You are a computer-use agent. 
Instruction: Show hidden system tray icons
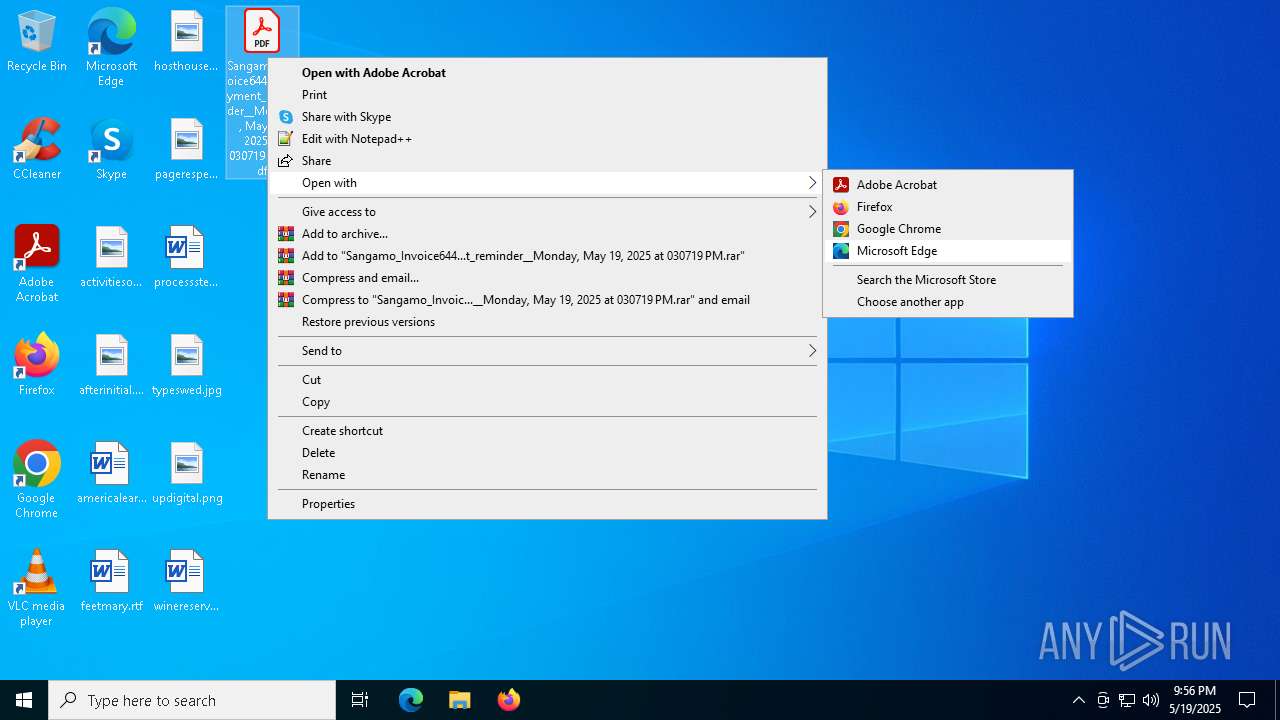(1078, 700)
